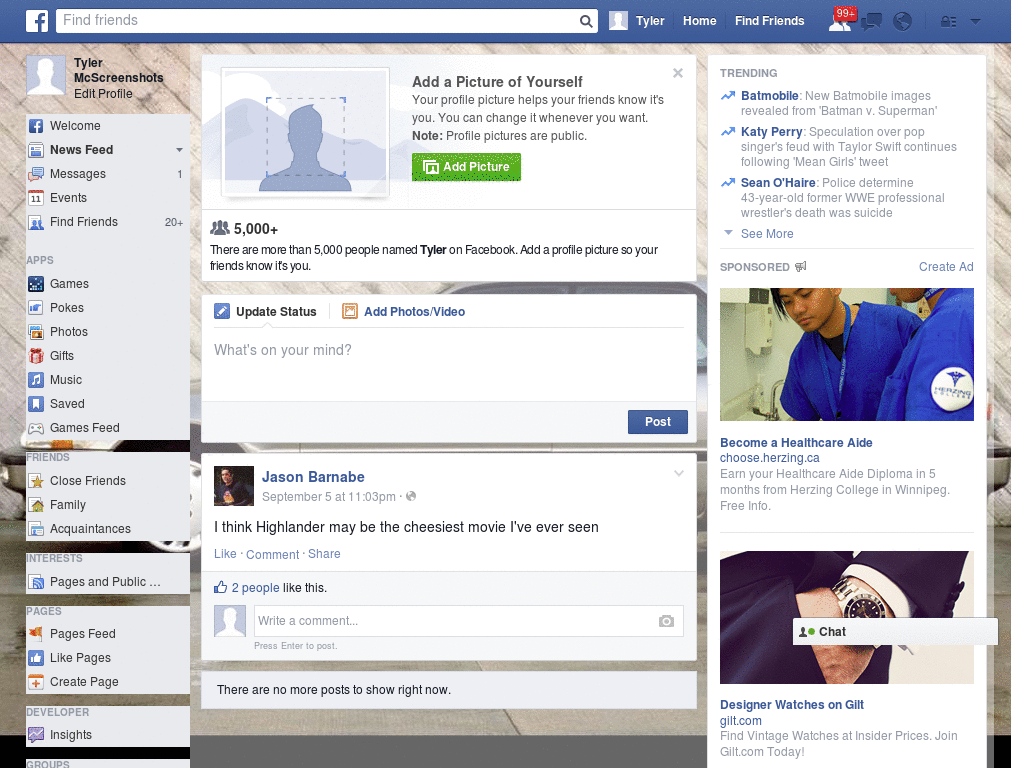This screenshot has height=768, width=1024.
Task: Expand News Feed sort dropdown arrow
Action: (179, 150)
